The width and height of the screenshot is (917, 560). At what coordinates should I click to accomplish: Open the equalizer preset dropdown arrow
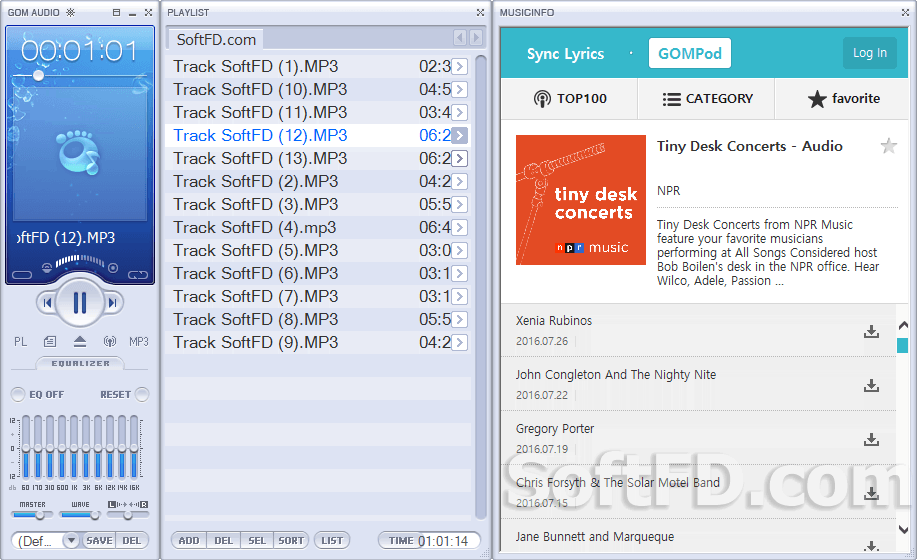(71, 540)
